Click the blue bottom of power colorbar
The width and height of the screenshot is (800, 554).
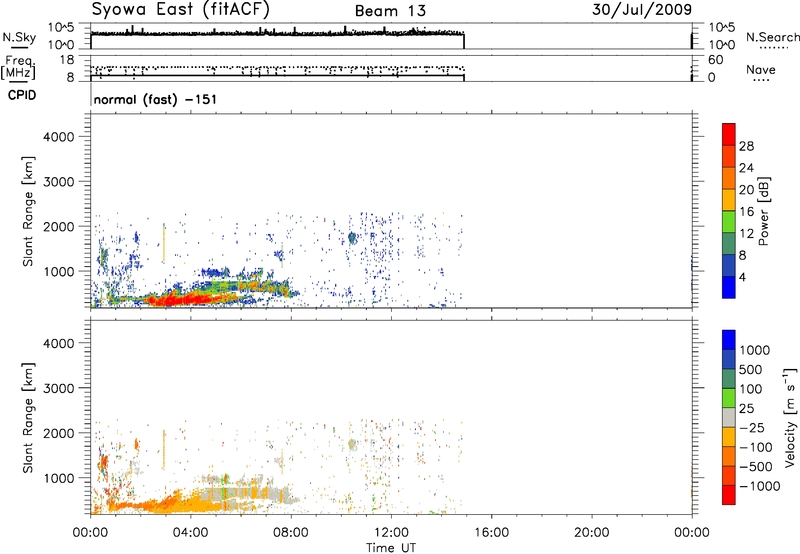(729, 287)
